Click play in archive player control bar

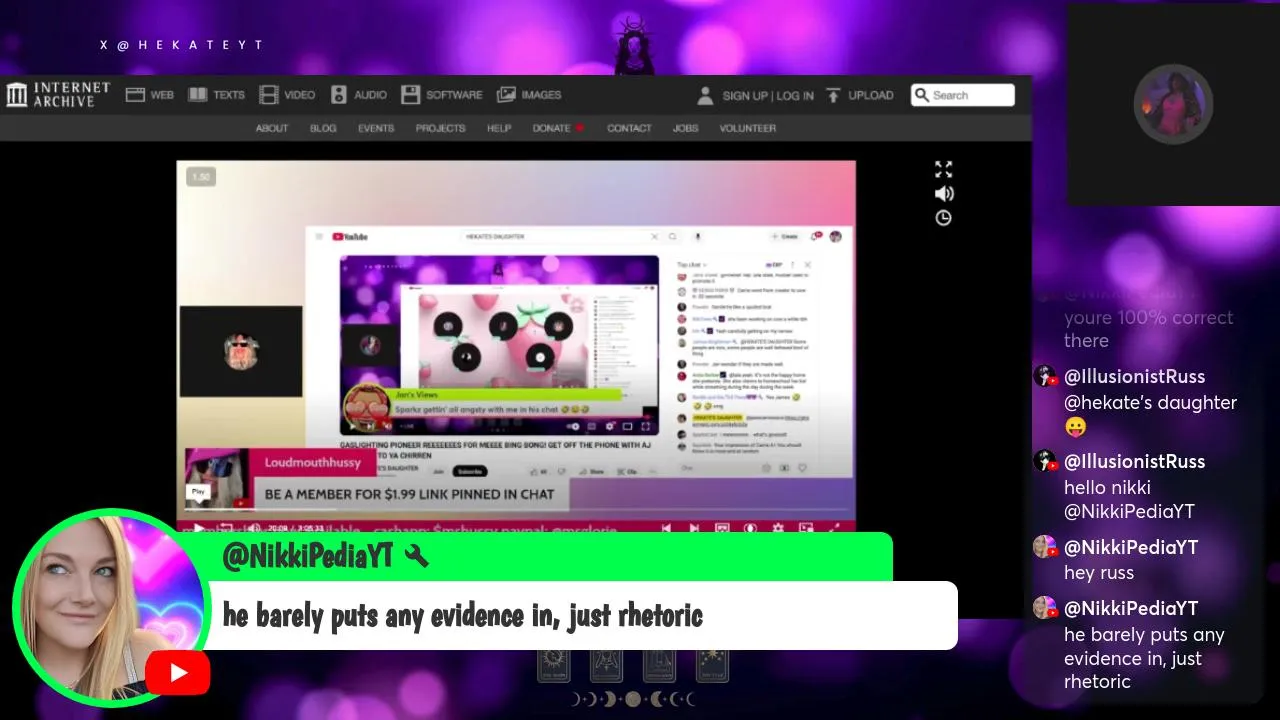coord(199,528)
